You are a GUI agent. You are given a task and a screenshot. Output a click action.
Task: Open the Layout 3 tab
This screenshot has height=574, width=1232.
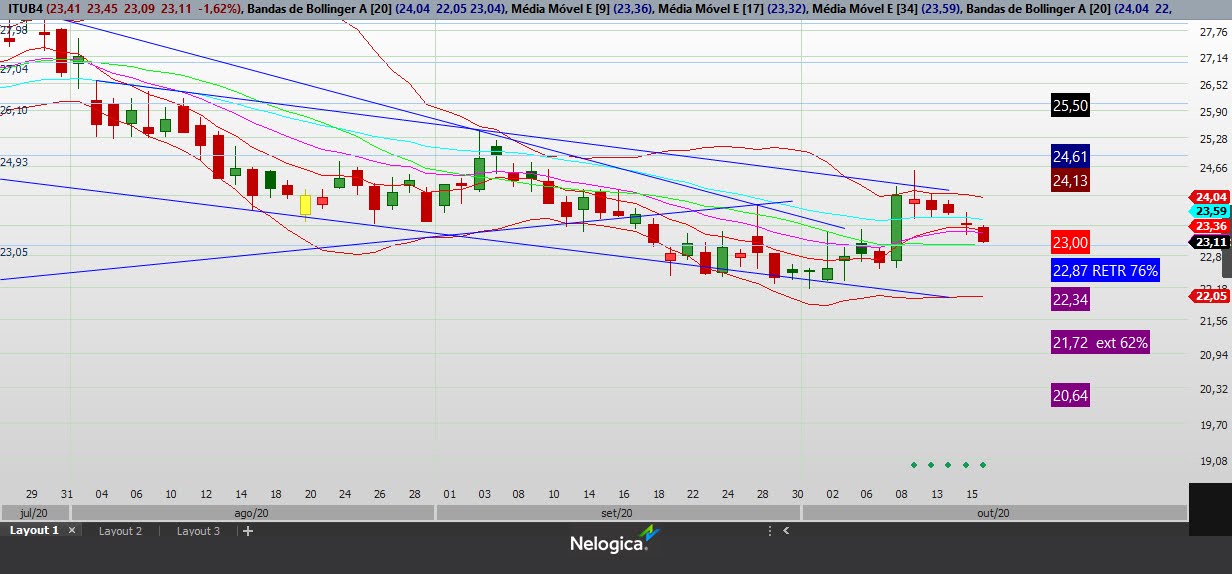[198, 531]
